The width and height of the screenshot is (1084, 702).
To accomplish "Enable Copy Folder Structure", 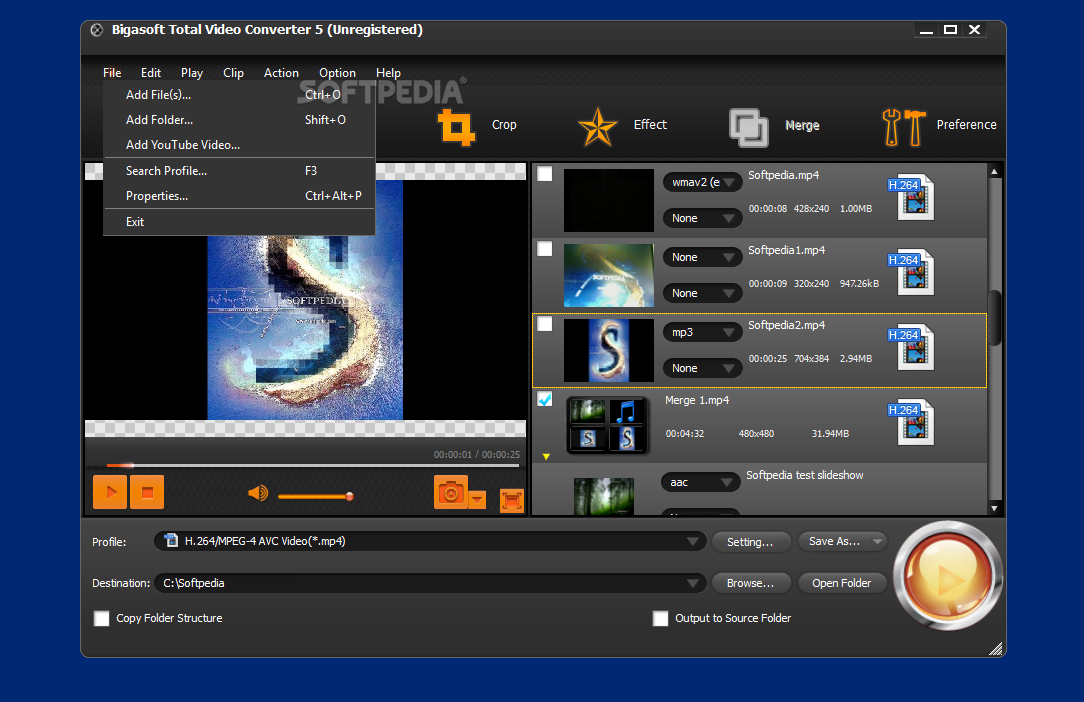I will [x=102, y=618].
